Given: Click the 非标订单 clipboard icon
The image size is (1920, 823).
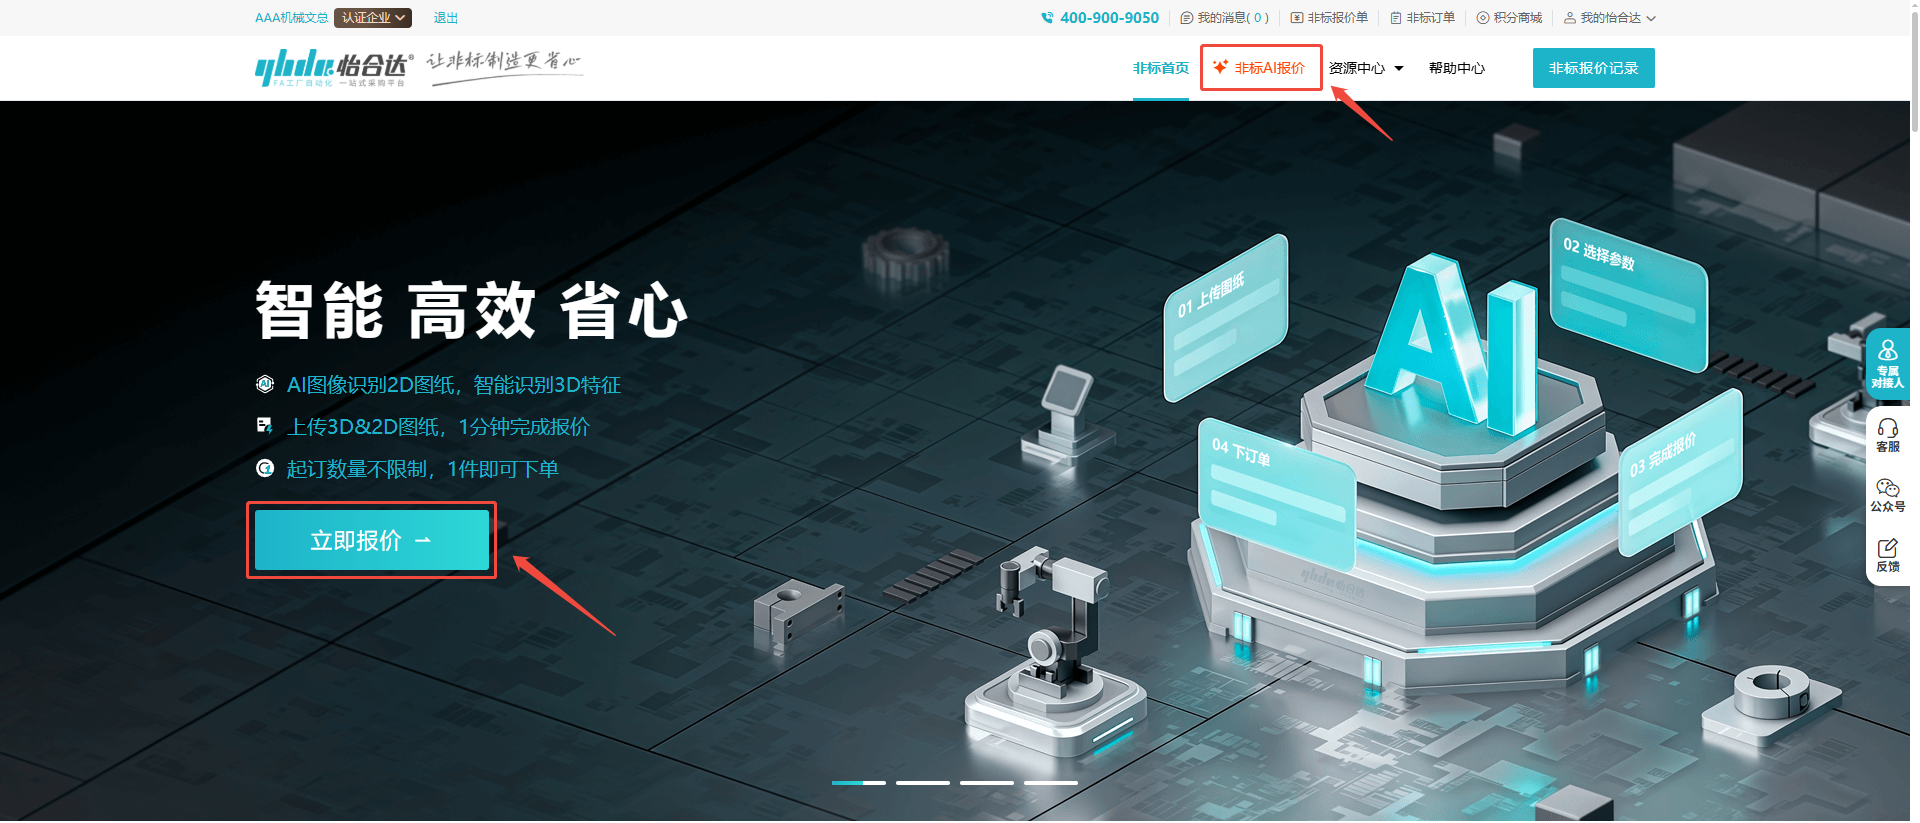Looking at the screenshot, I should click(x=1395, y=18).
